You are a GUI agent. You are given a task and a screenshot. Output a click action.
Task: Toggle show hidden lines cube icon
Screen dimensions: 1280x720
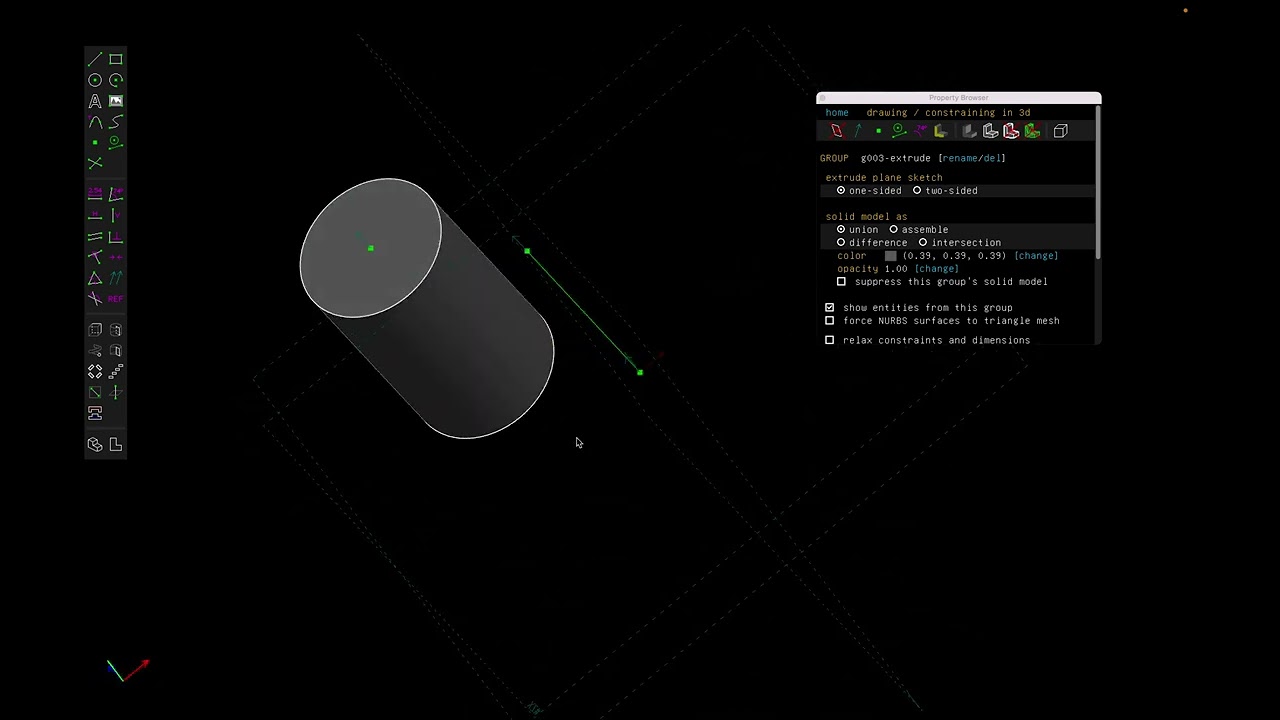pos(1060,131)
